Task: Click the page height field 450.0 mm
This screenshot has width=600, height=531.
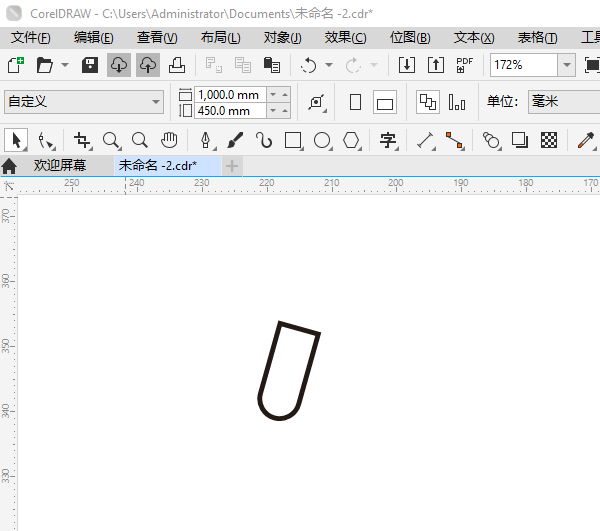Action: click(x=230, y=111)
